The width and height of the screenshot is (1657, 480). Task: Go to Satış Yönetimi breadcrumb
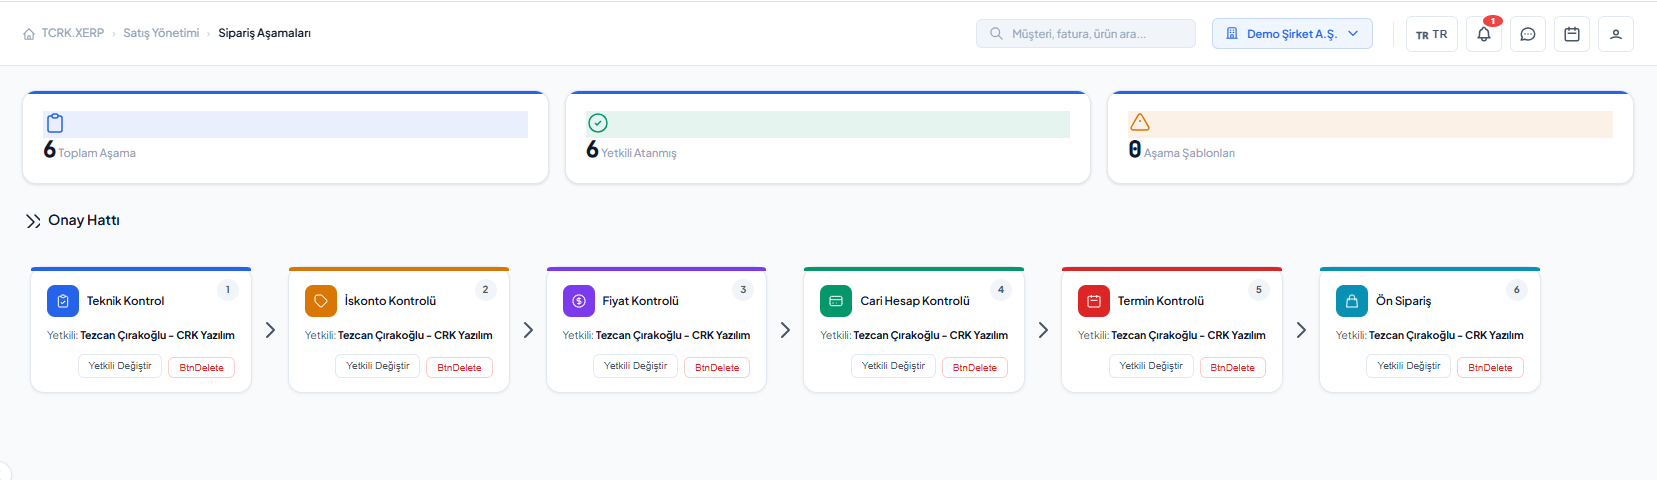coord(161,33)
